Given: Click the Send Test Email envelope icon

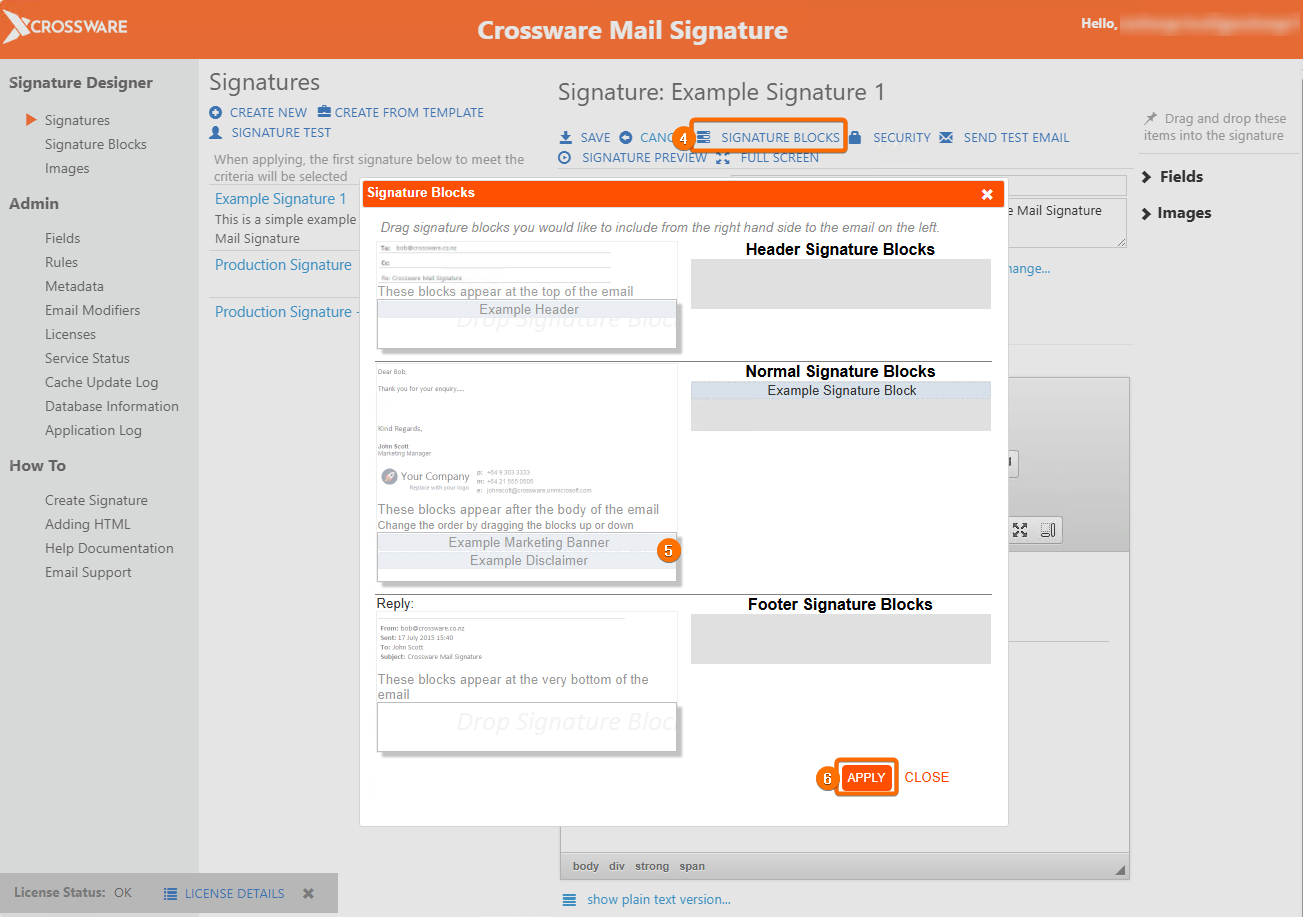Looking at the screenshot, I should coord(946,138).
